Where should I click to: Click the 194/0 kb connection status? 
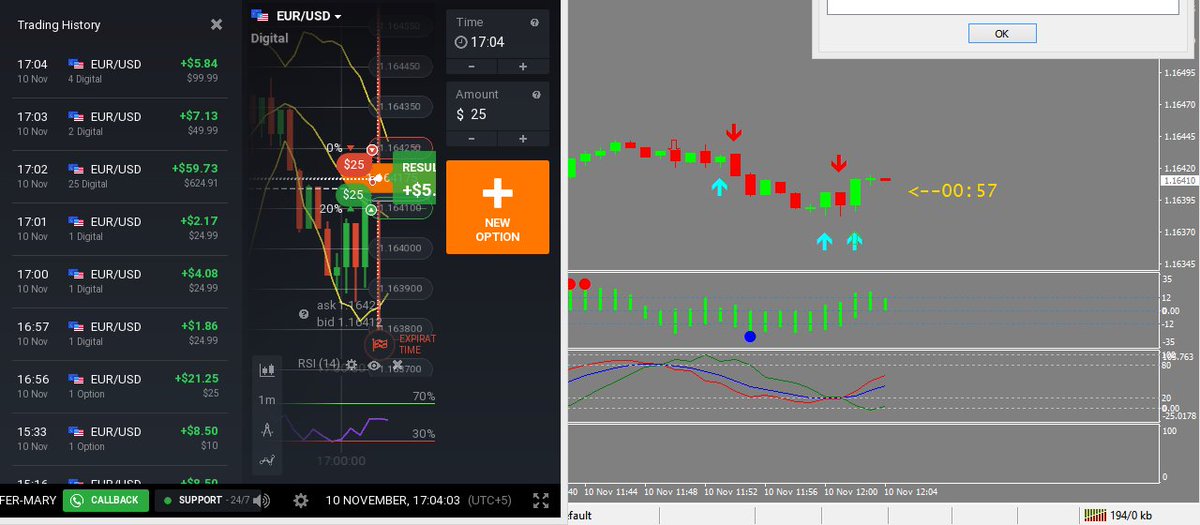[x=1119, y=515]
